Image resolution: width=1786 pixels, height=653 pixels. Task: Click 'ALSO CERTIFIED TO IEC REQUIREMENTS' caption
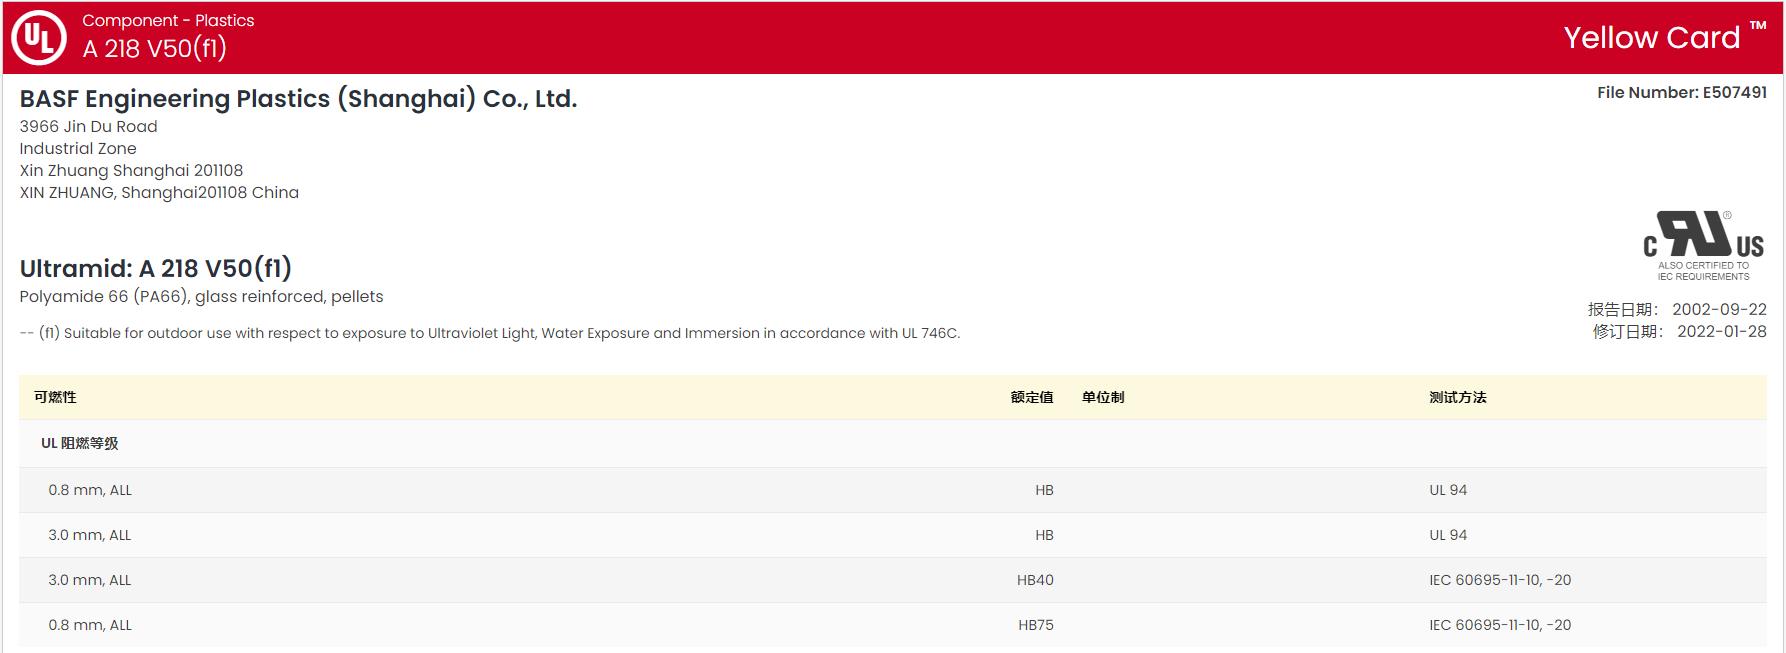(x=1703, y=271)
